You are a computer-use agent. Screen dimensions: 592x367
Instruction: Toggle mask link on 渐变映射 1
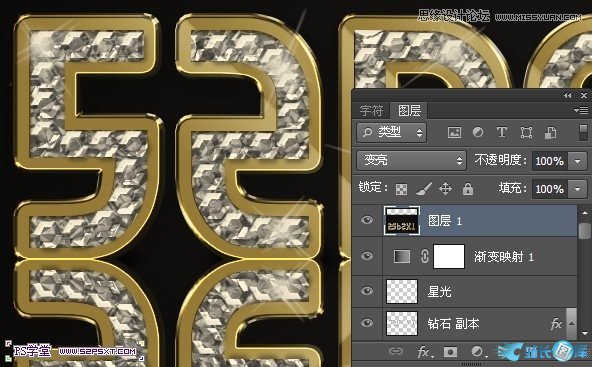pos(425,256)
